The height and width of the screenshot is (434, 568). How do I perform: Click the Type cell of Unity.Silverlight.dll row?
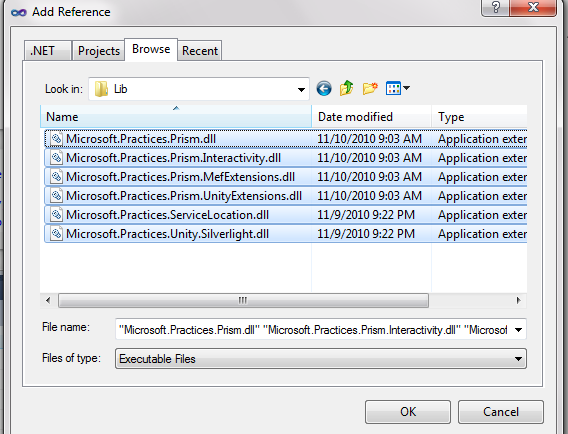click(x=482, y=234)
